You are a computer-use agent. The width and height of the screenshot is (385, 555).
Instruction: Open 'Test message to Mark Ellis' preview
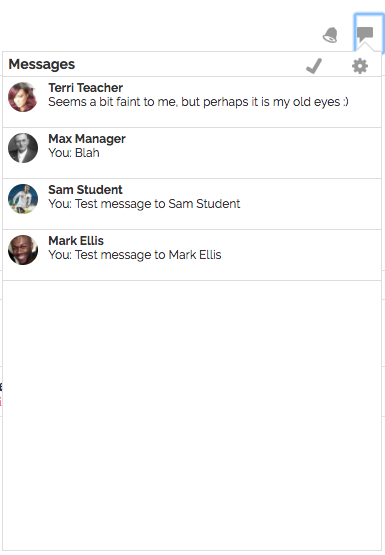coord(135,255)
